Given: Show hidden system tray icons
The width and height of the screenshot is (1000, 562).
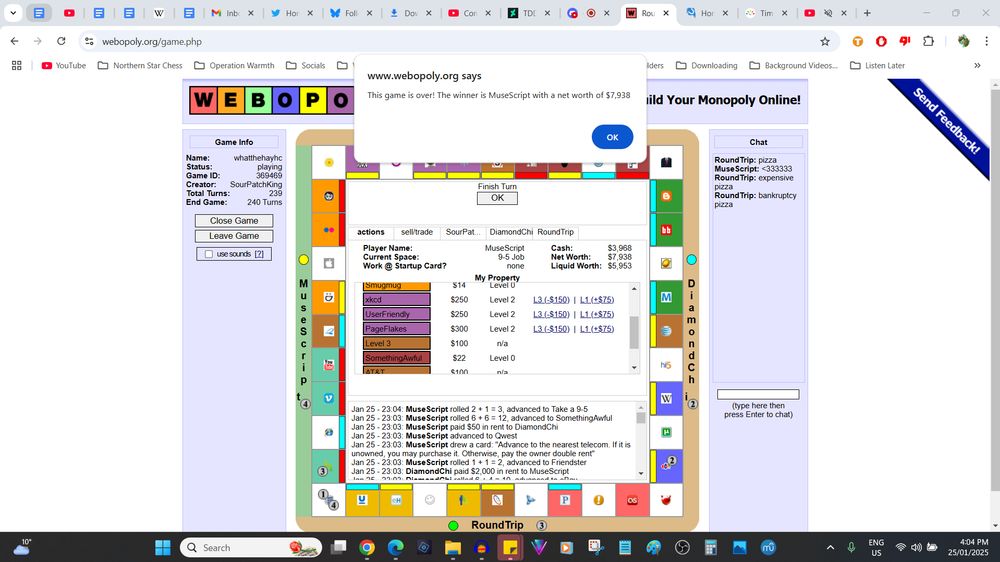Looking at the screenshot, I should (x=830, y=547).
